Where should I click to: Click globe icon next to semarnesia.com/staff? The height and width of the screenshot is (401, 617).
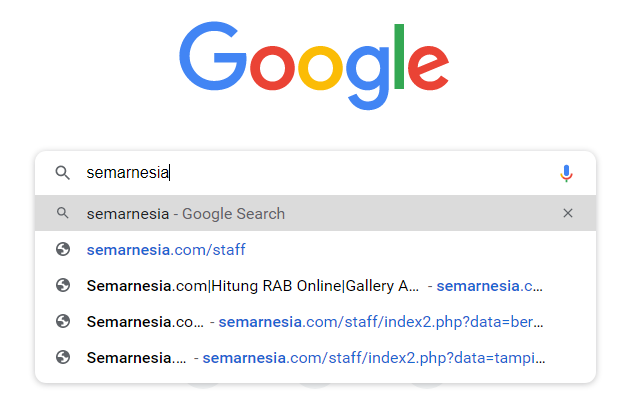click(x=63, y=249)
